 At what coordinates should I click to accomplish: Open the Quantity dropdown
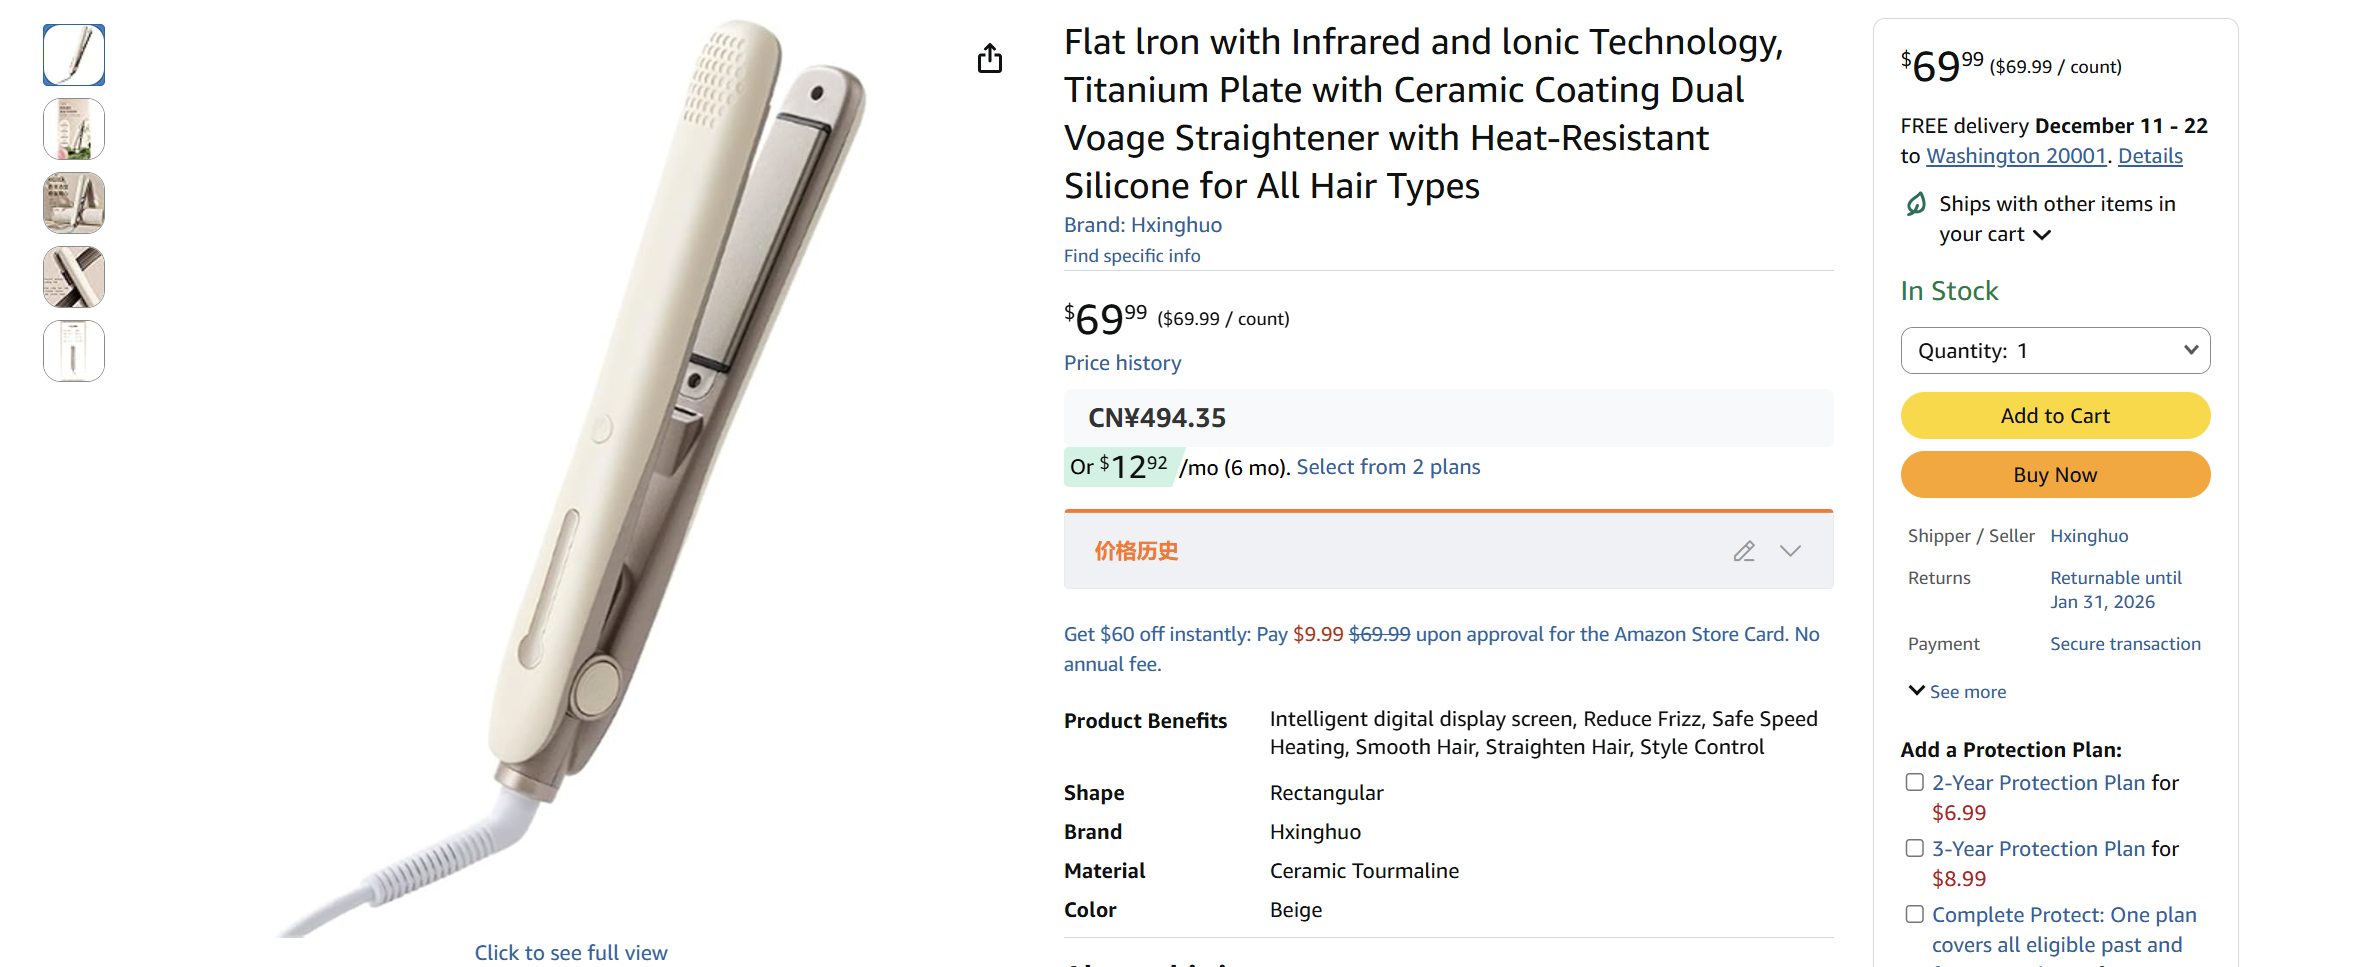click(2055, 350)
